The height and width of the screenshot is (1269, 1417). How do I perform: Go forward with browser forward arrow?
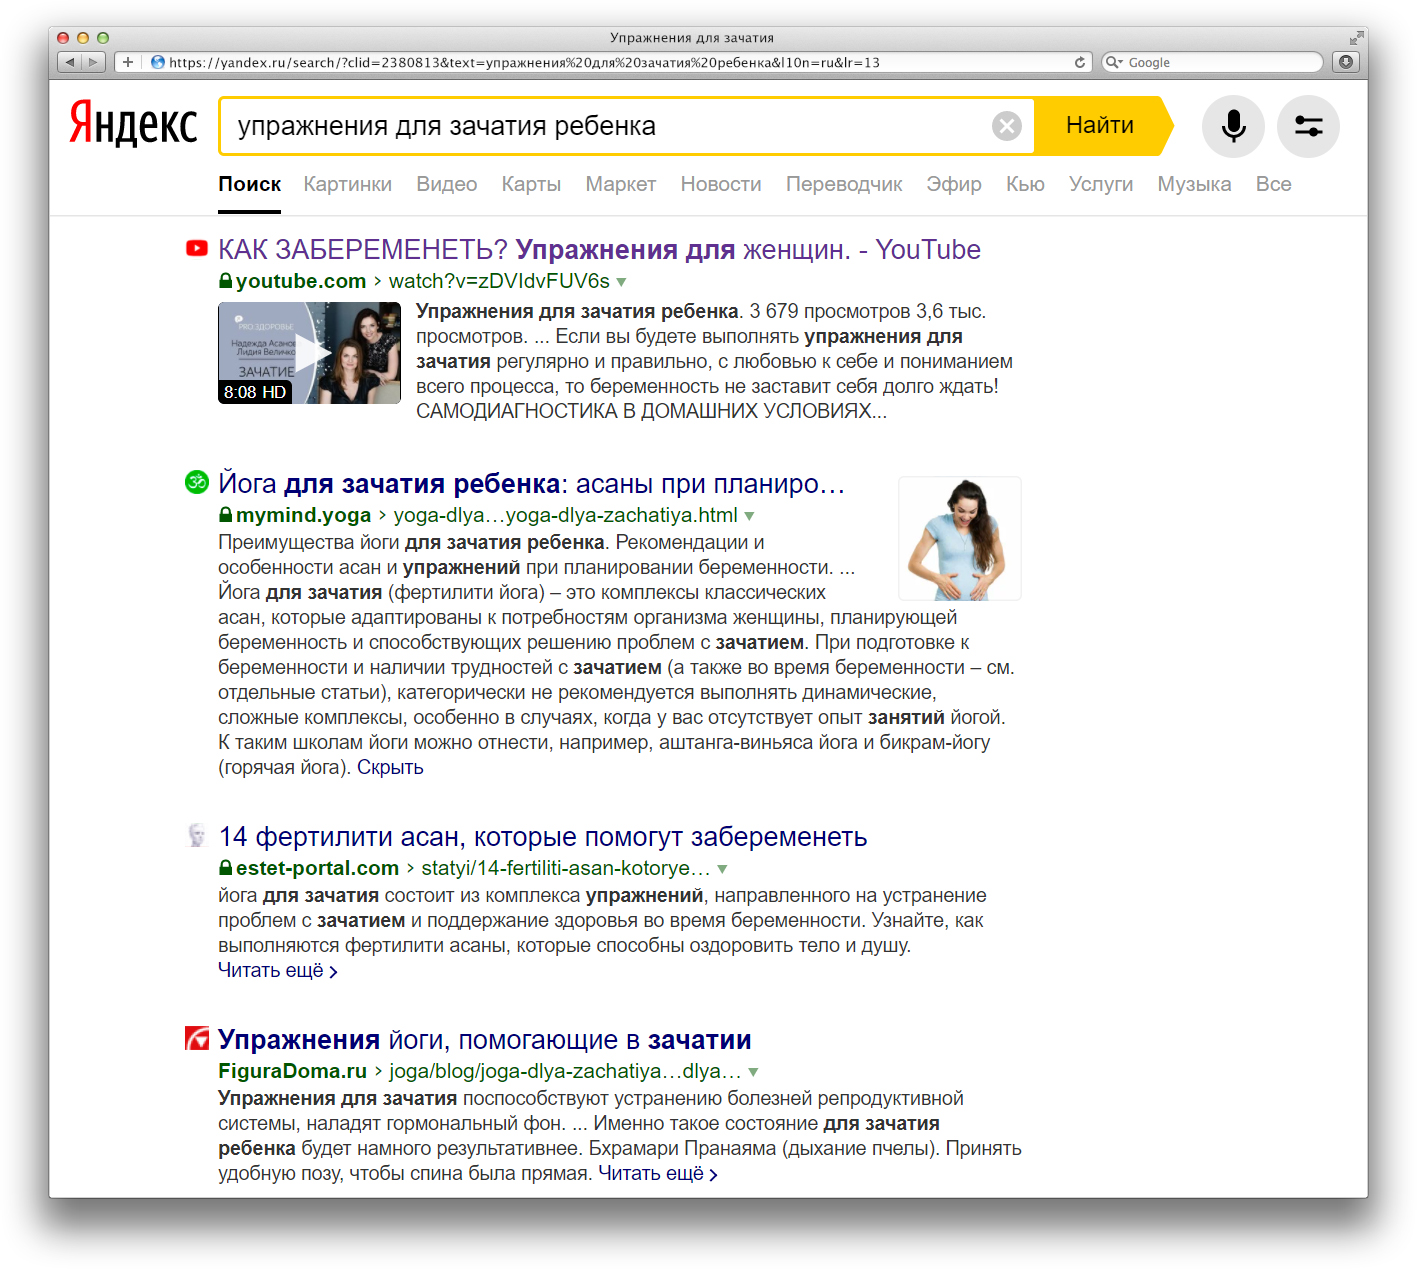click(x=93, y=62)
